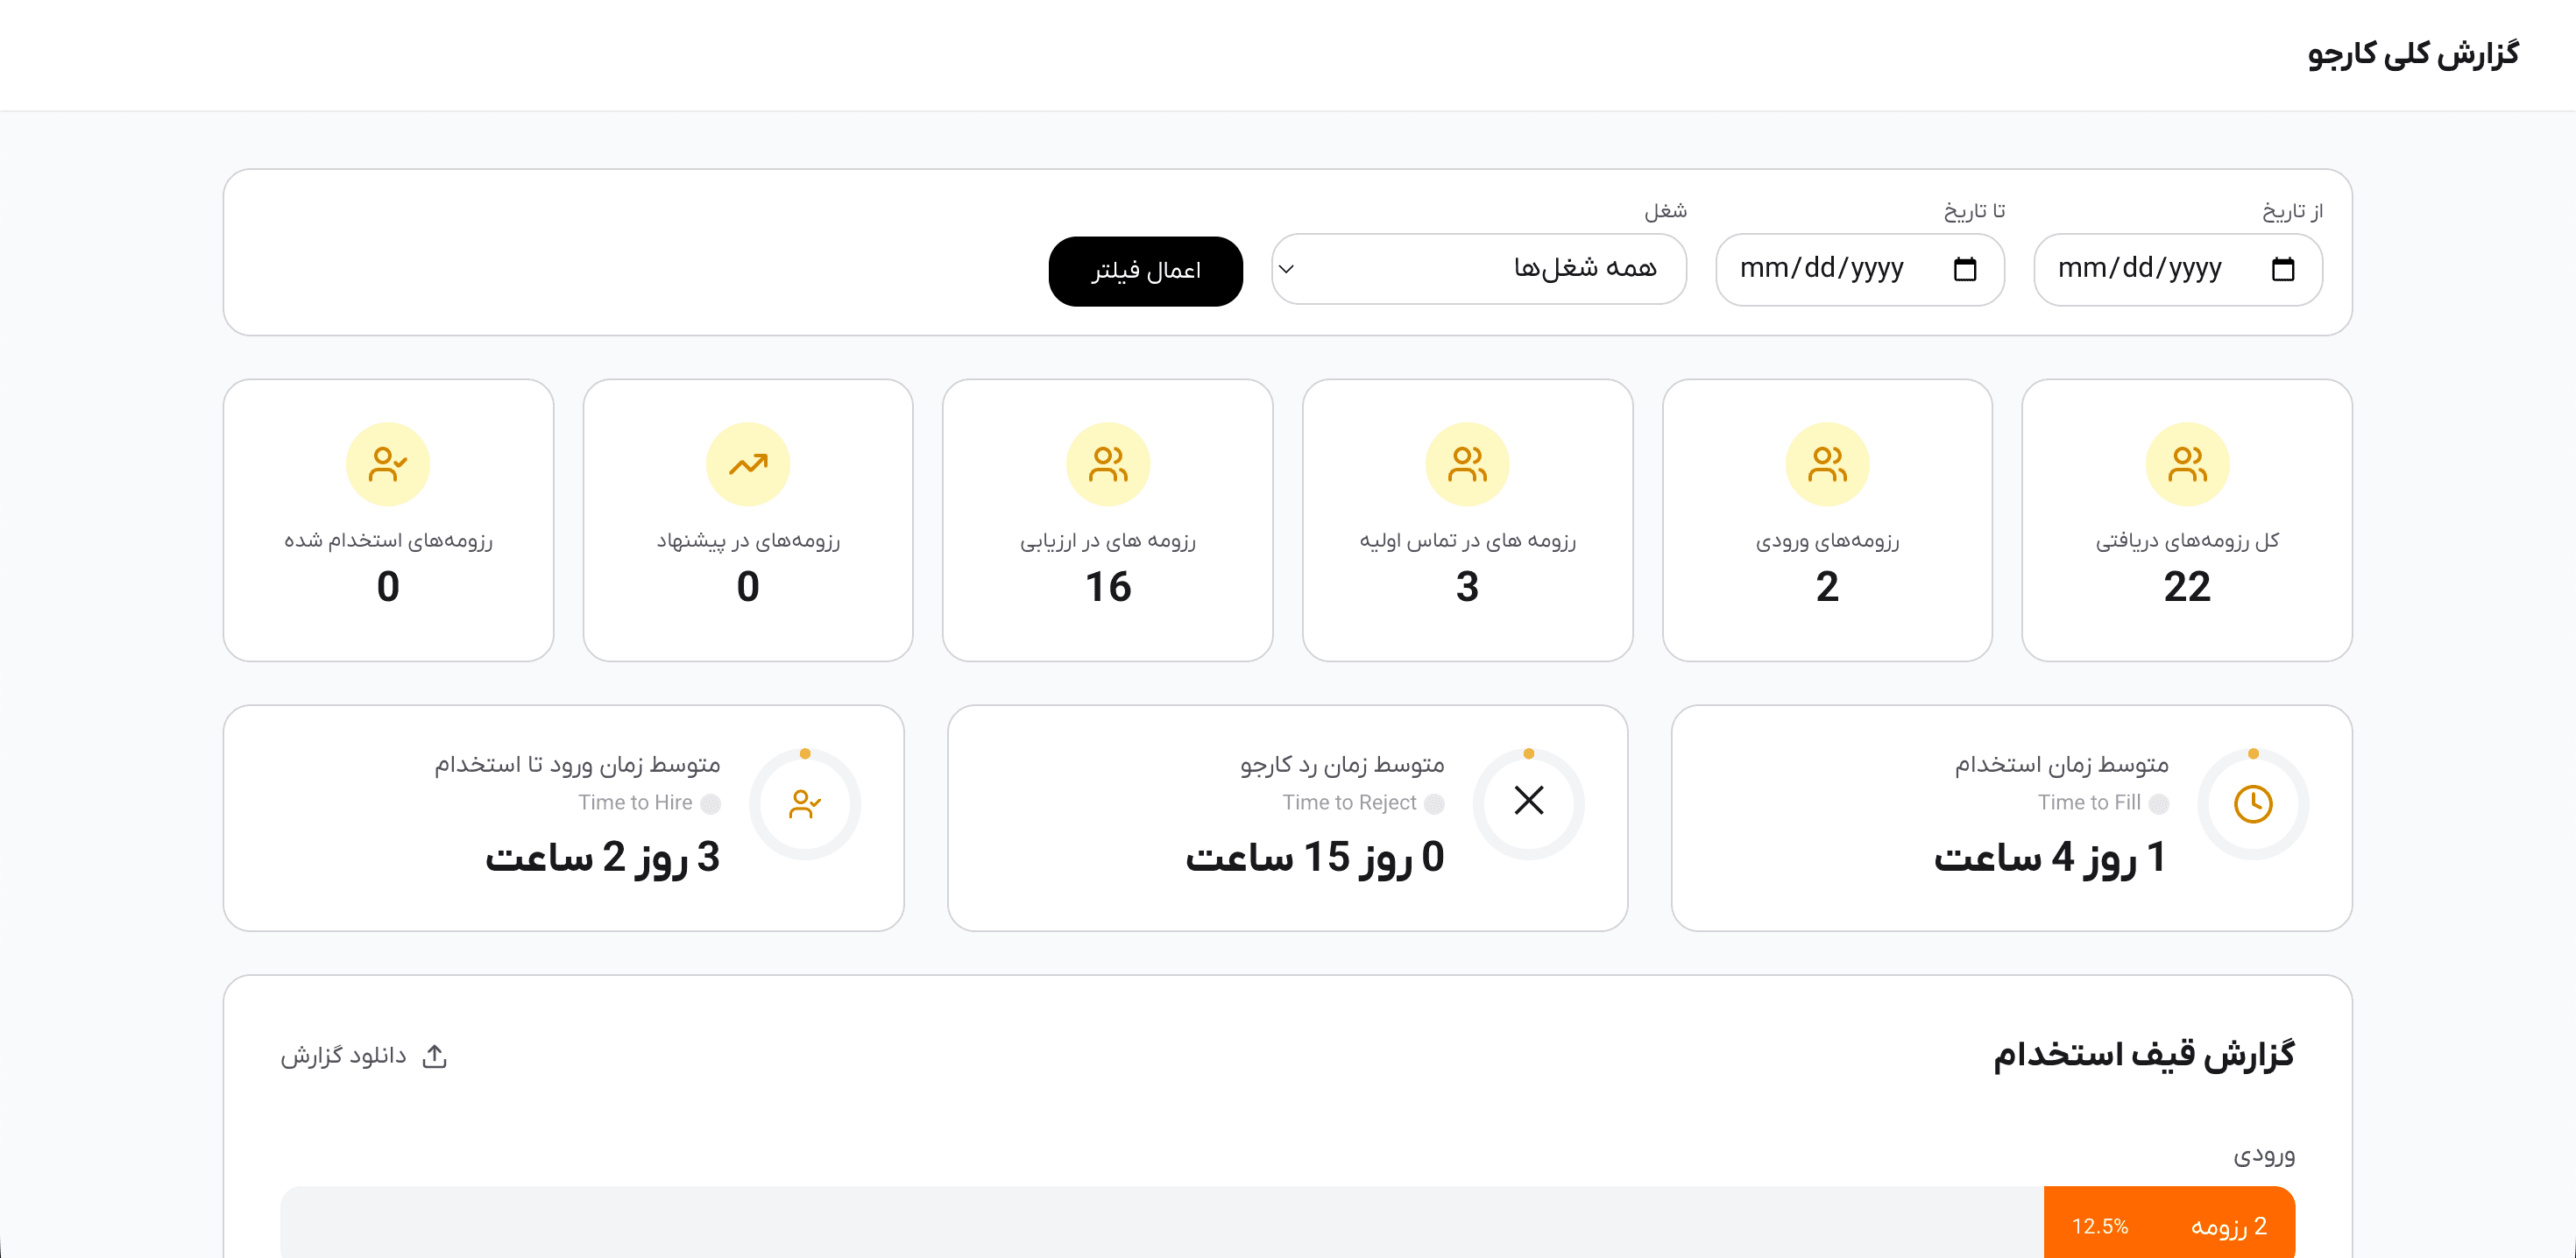
Task: Click the user-check icon for Time to Hire
Action: pos(804,804)
